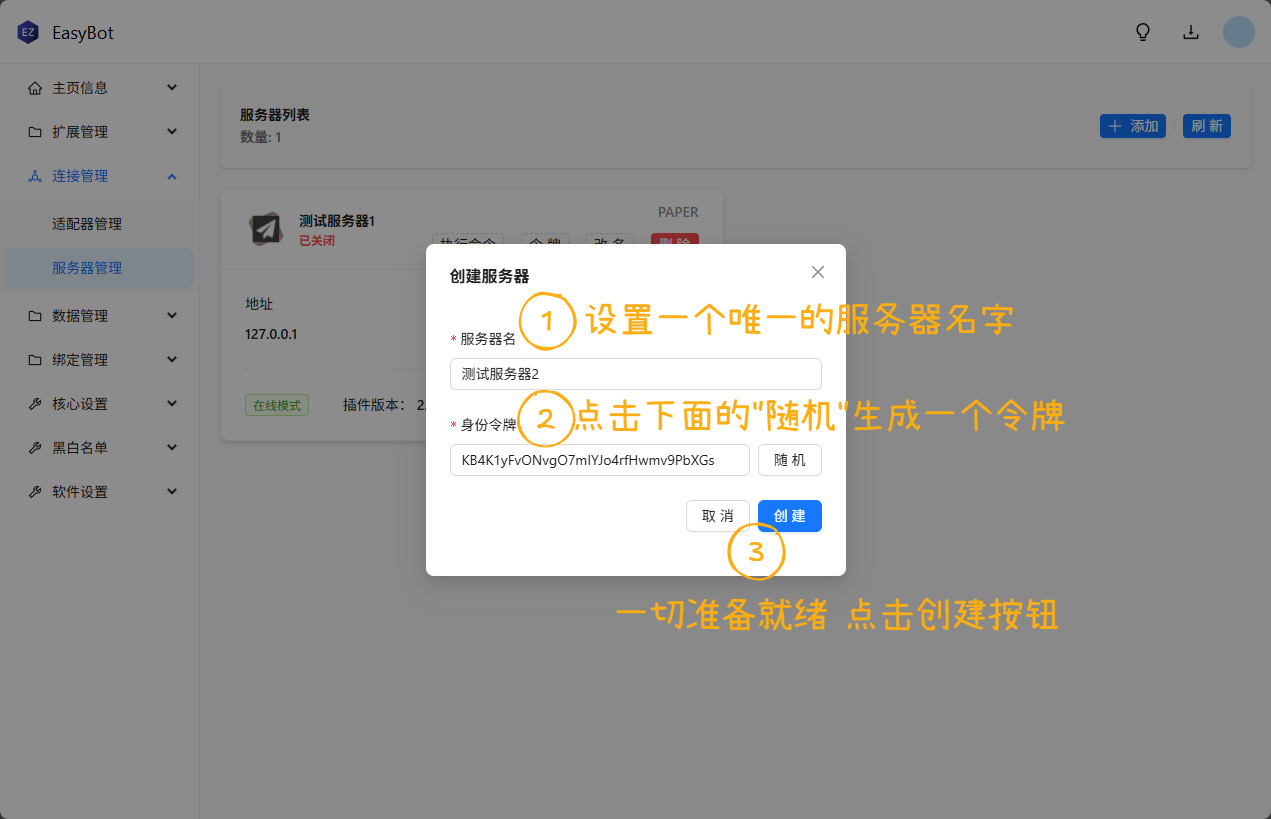
Task: Open the user avatar menu
Action: pos(1238,32)
